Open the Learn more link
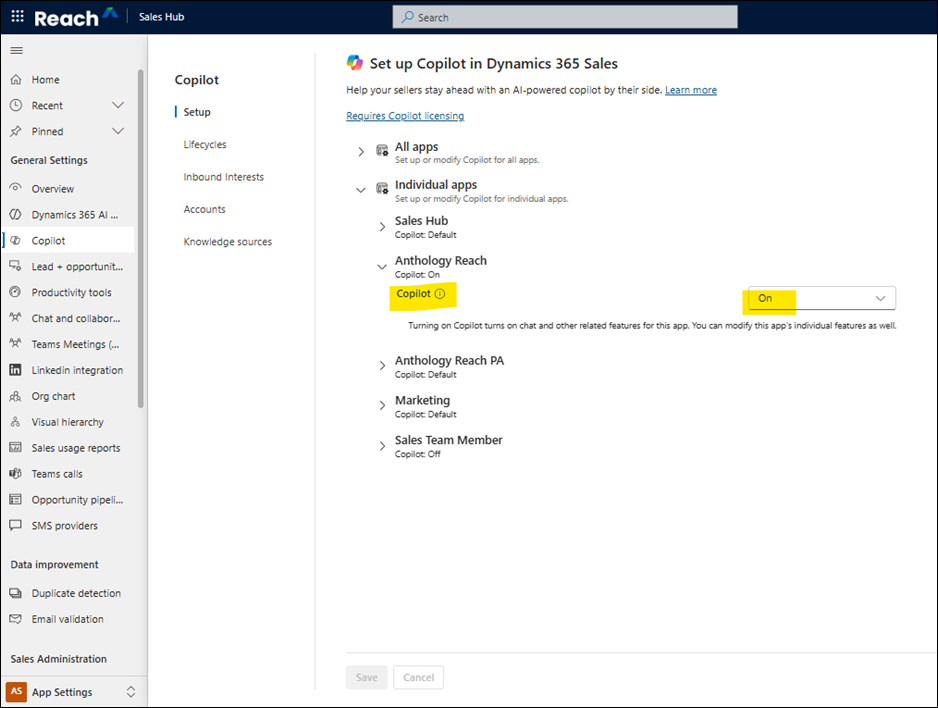The height and width of the screenshot is (708, 938). (x=690, y=90)
